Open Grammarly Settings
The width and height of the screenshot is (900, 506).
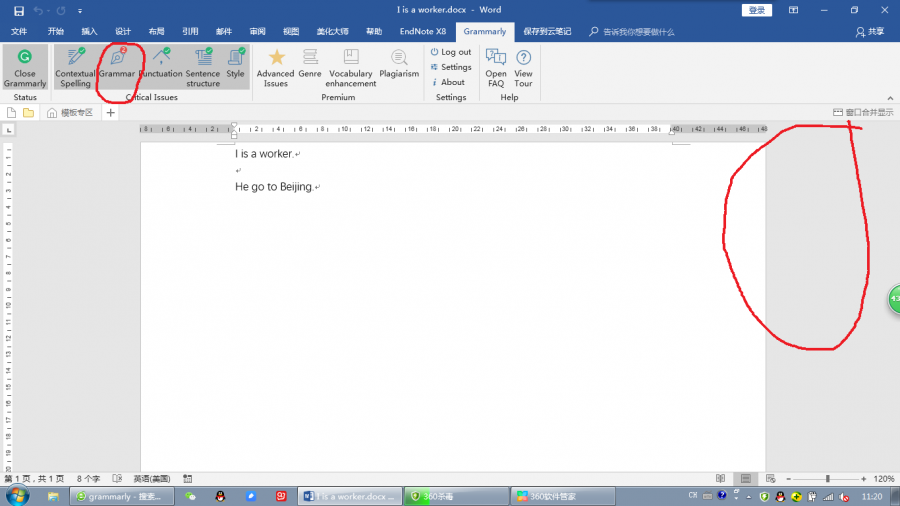[451, 67]
